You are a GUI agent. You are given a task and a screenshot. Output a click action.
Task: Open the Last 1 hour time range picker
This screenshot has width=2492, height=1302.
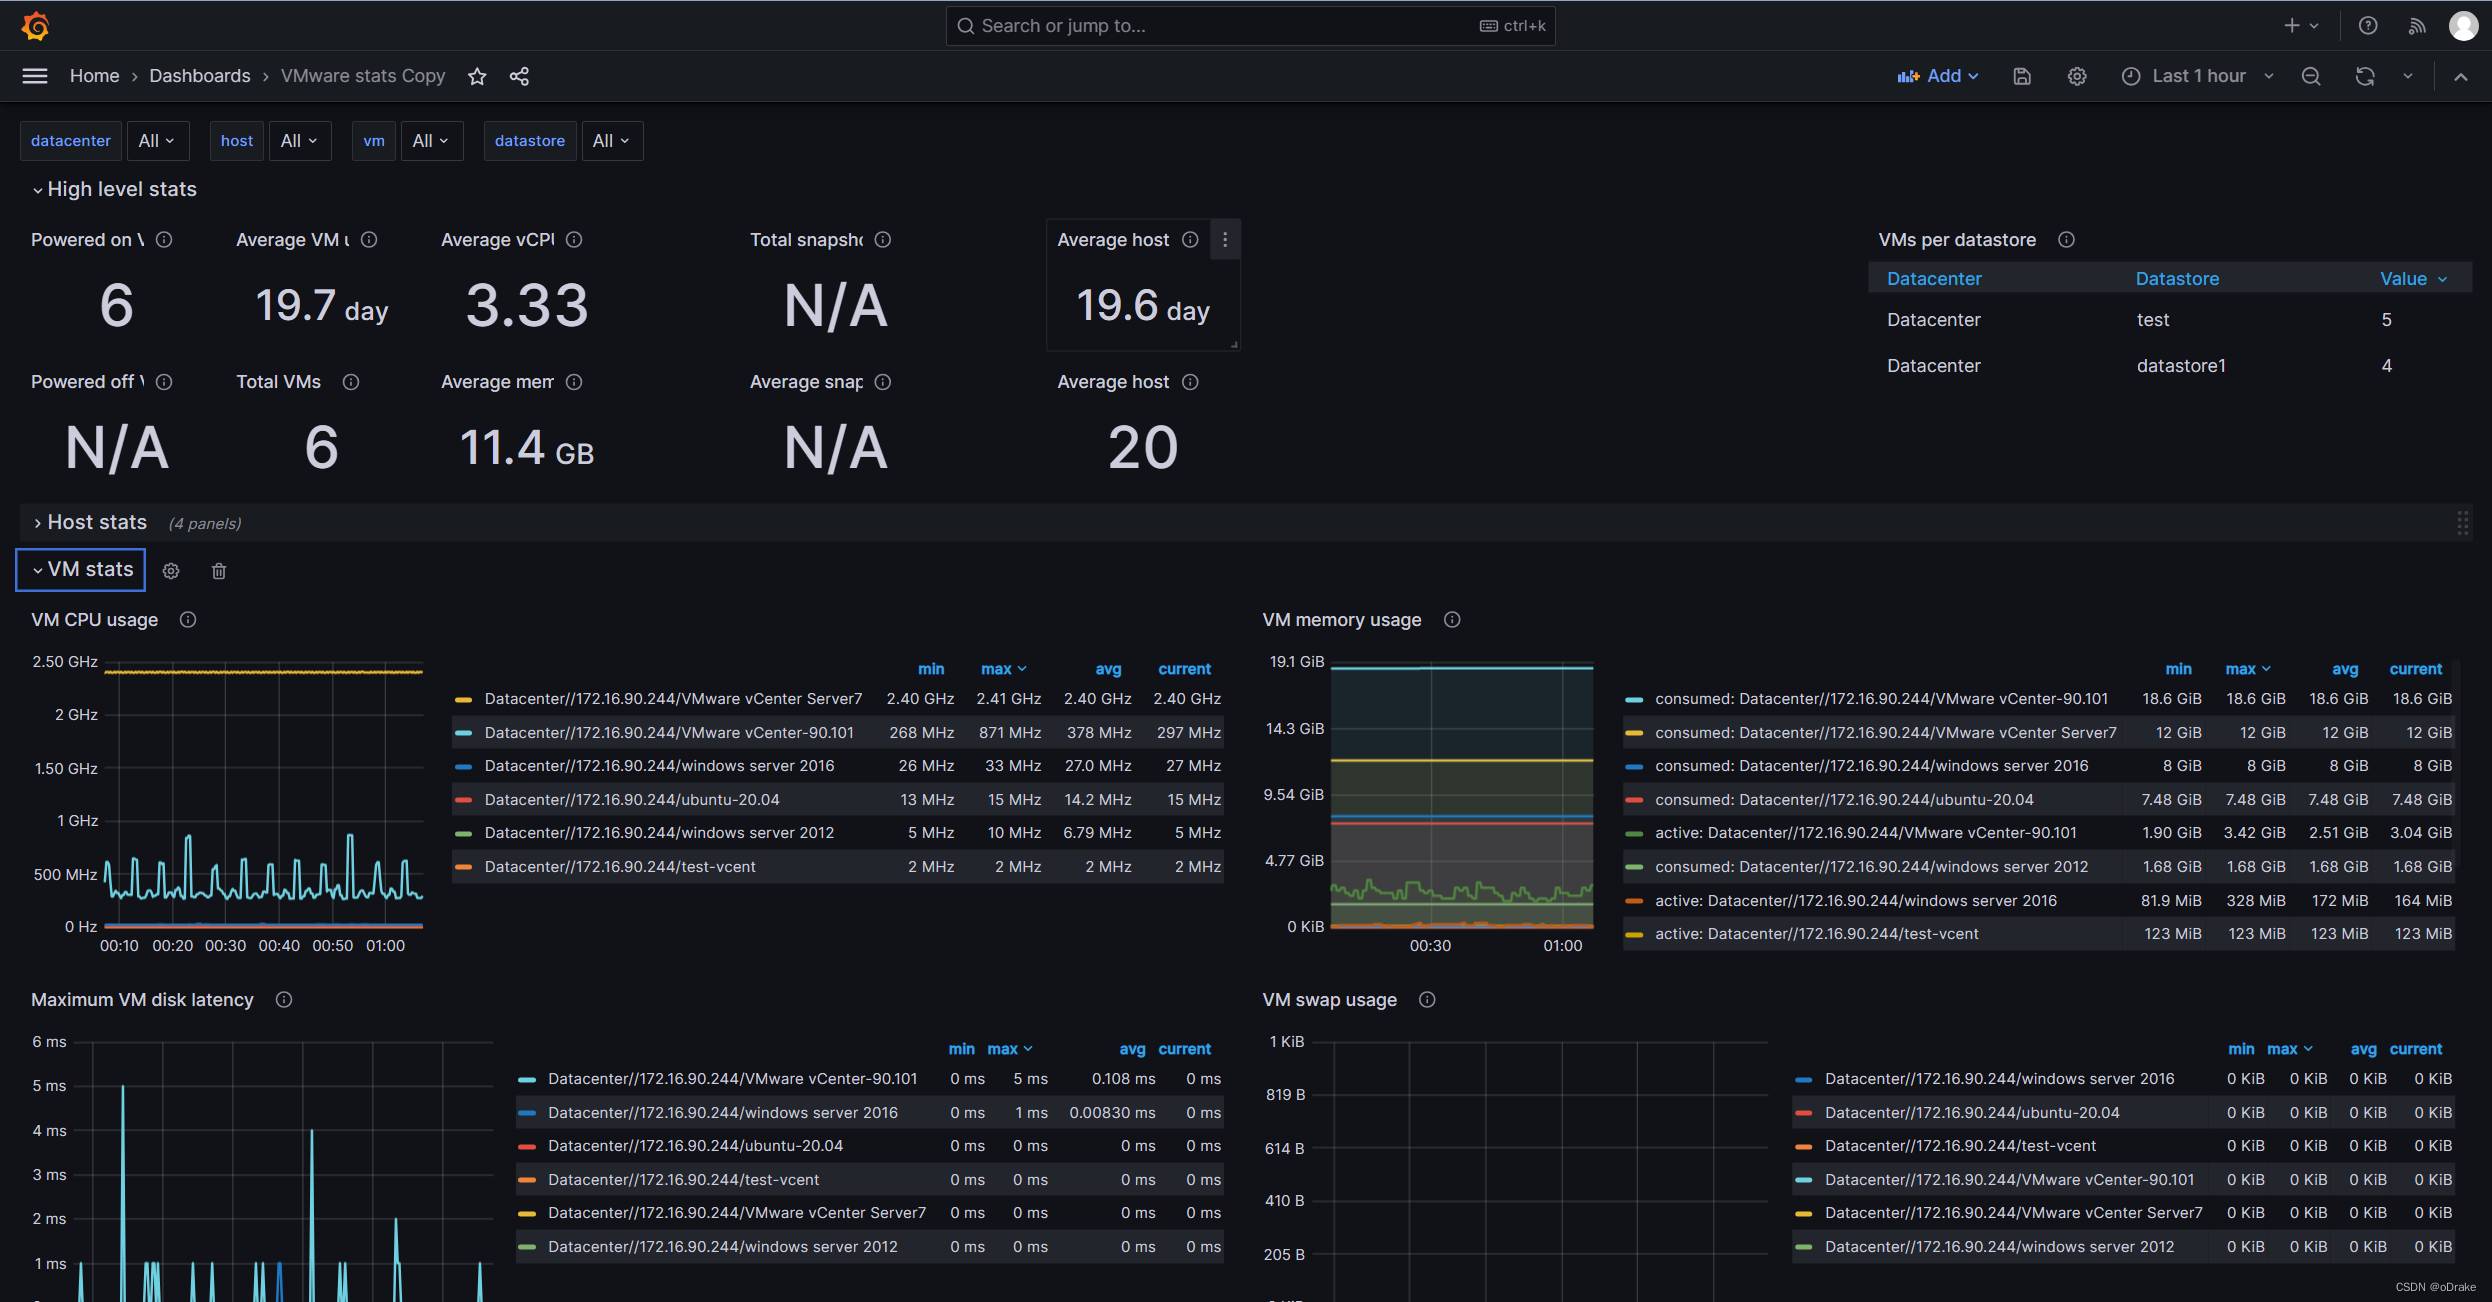(x=2196, y=76)
